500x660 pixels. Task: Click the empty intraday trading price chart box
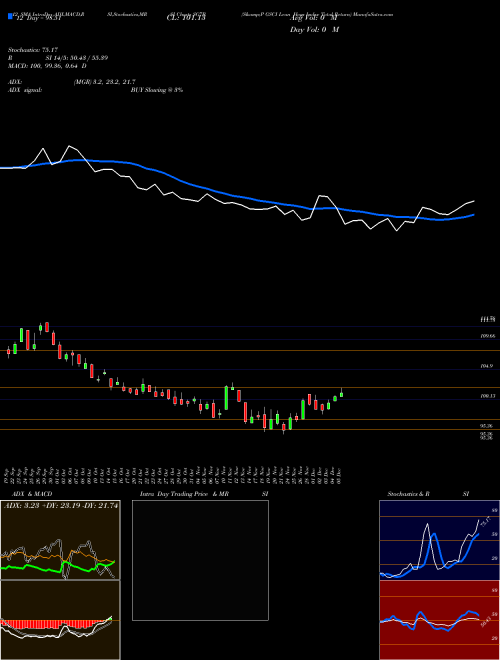[x=200, y=560]
